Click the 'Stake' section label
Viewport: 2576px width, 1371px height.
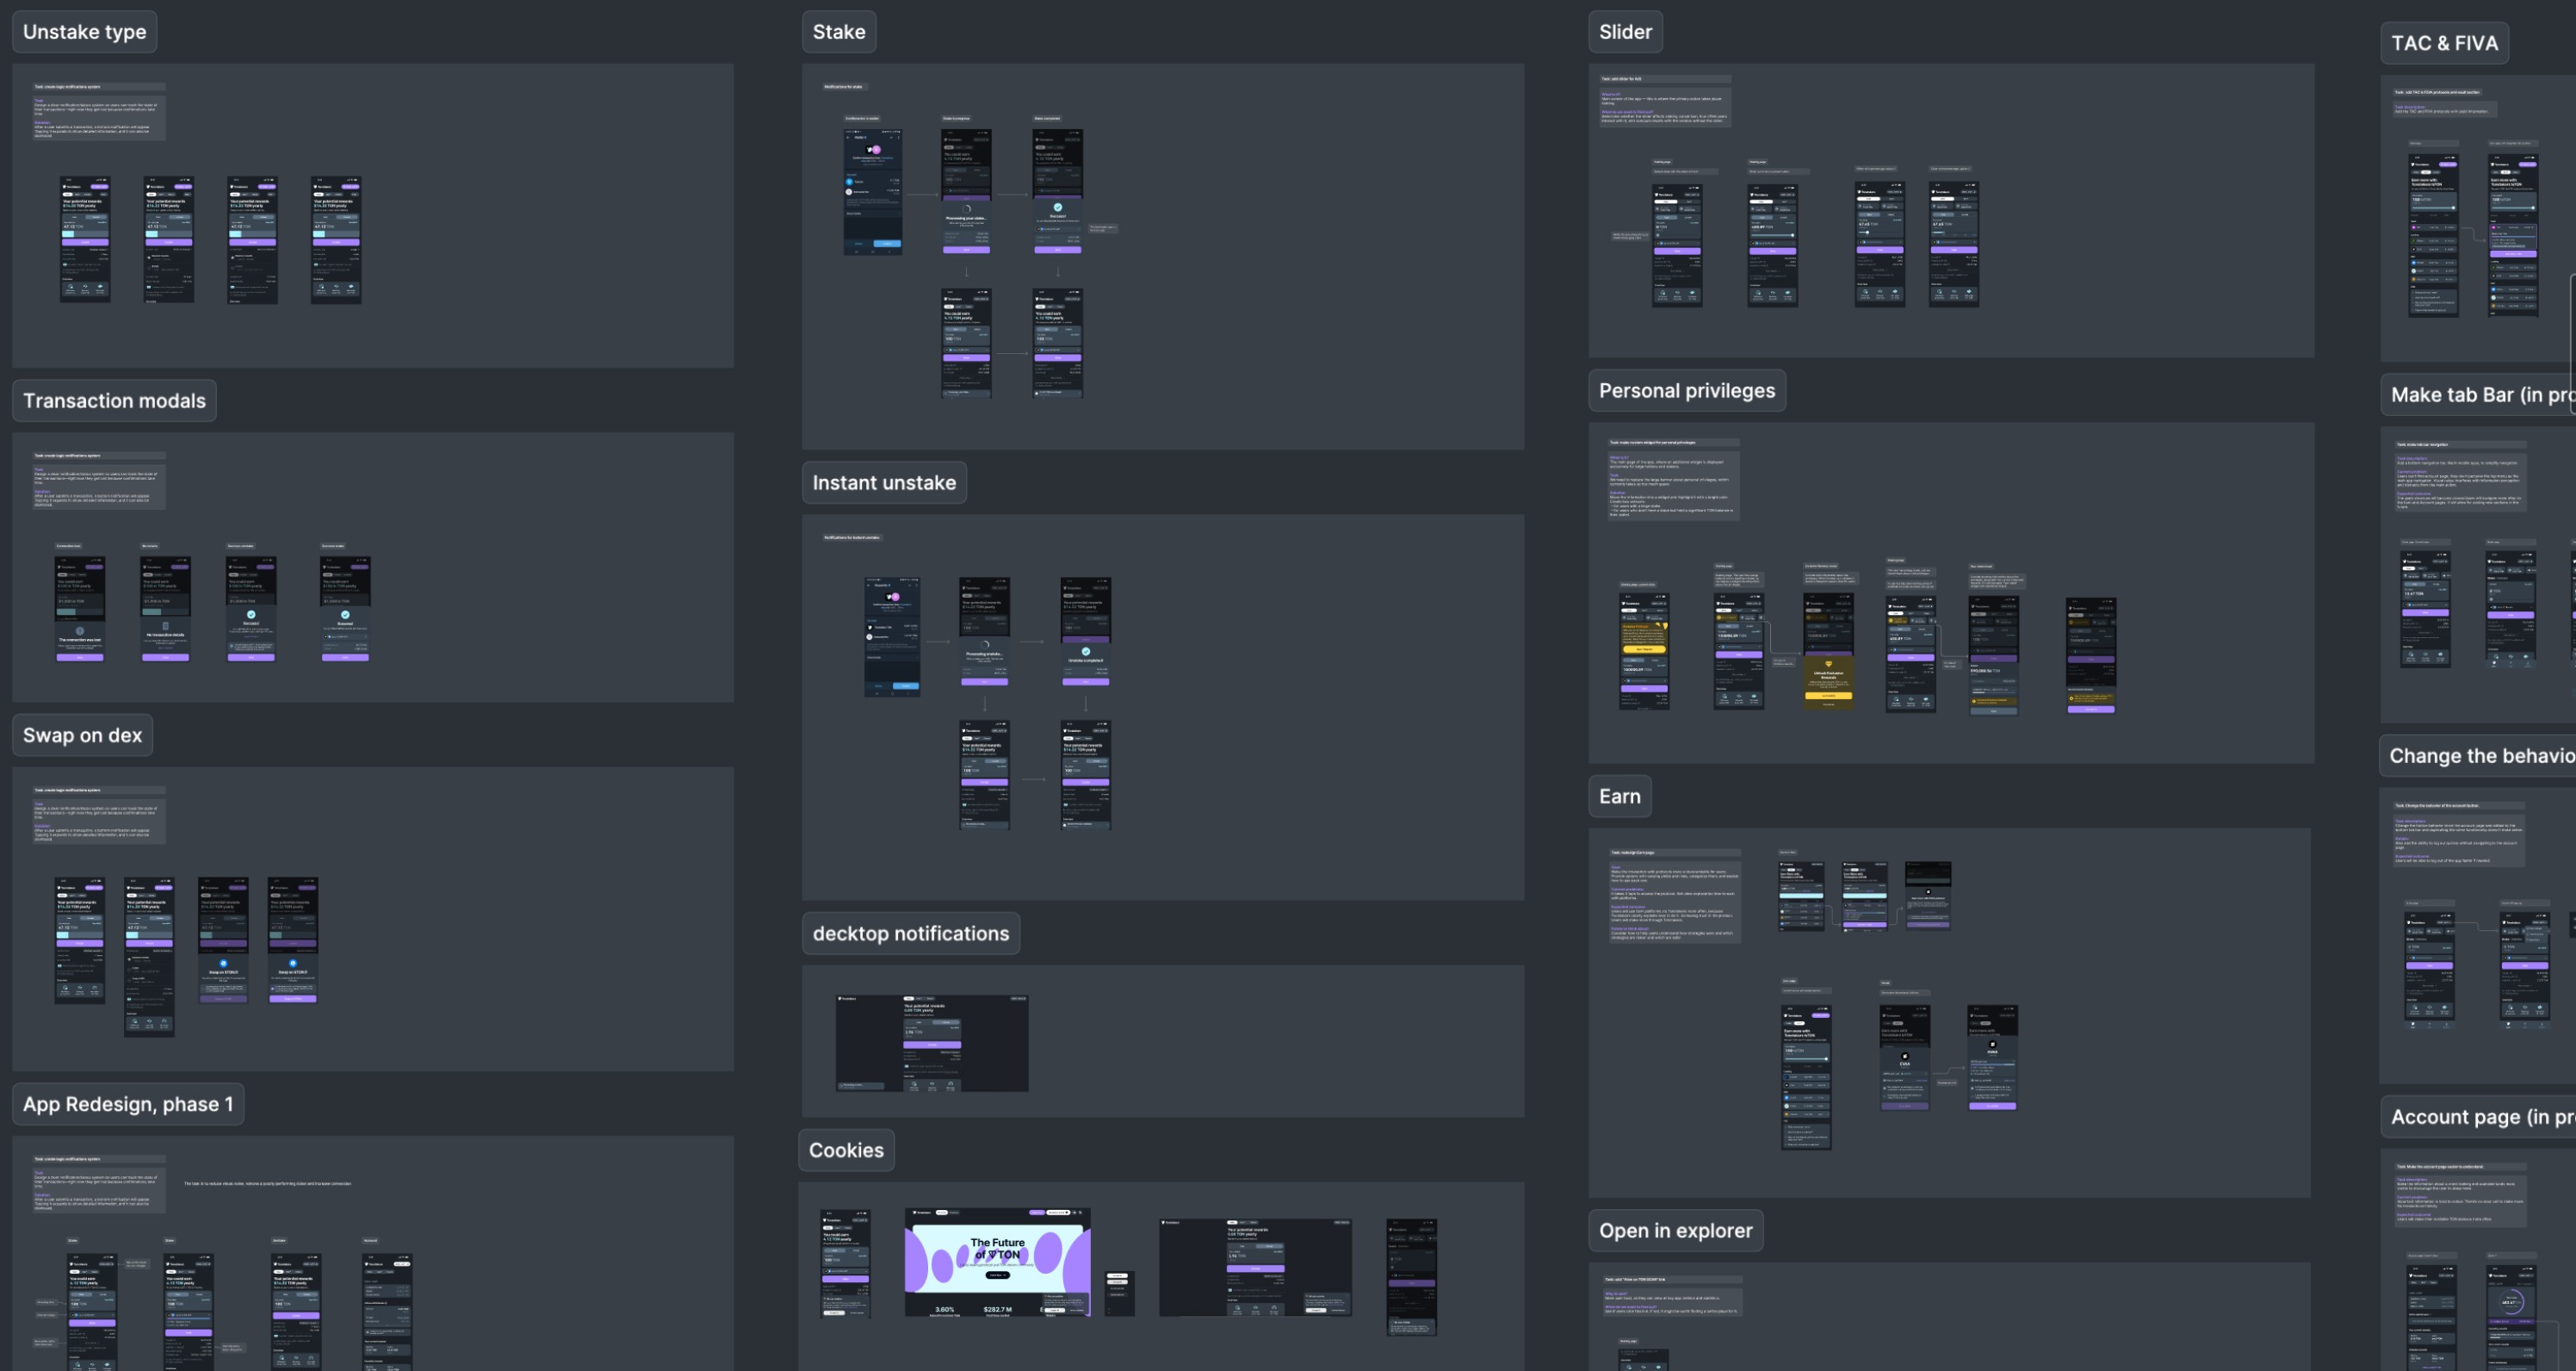click(838, 32)
